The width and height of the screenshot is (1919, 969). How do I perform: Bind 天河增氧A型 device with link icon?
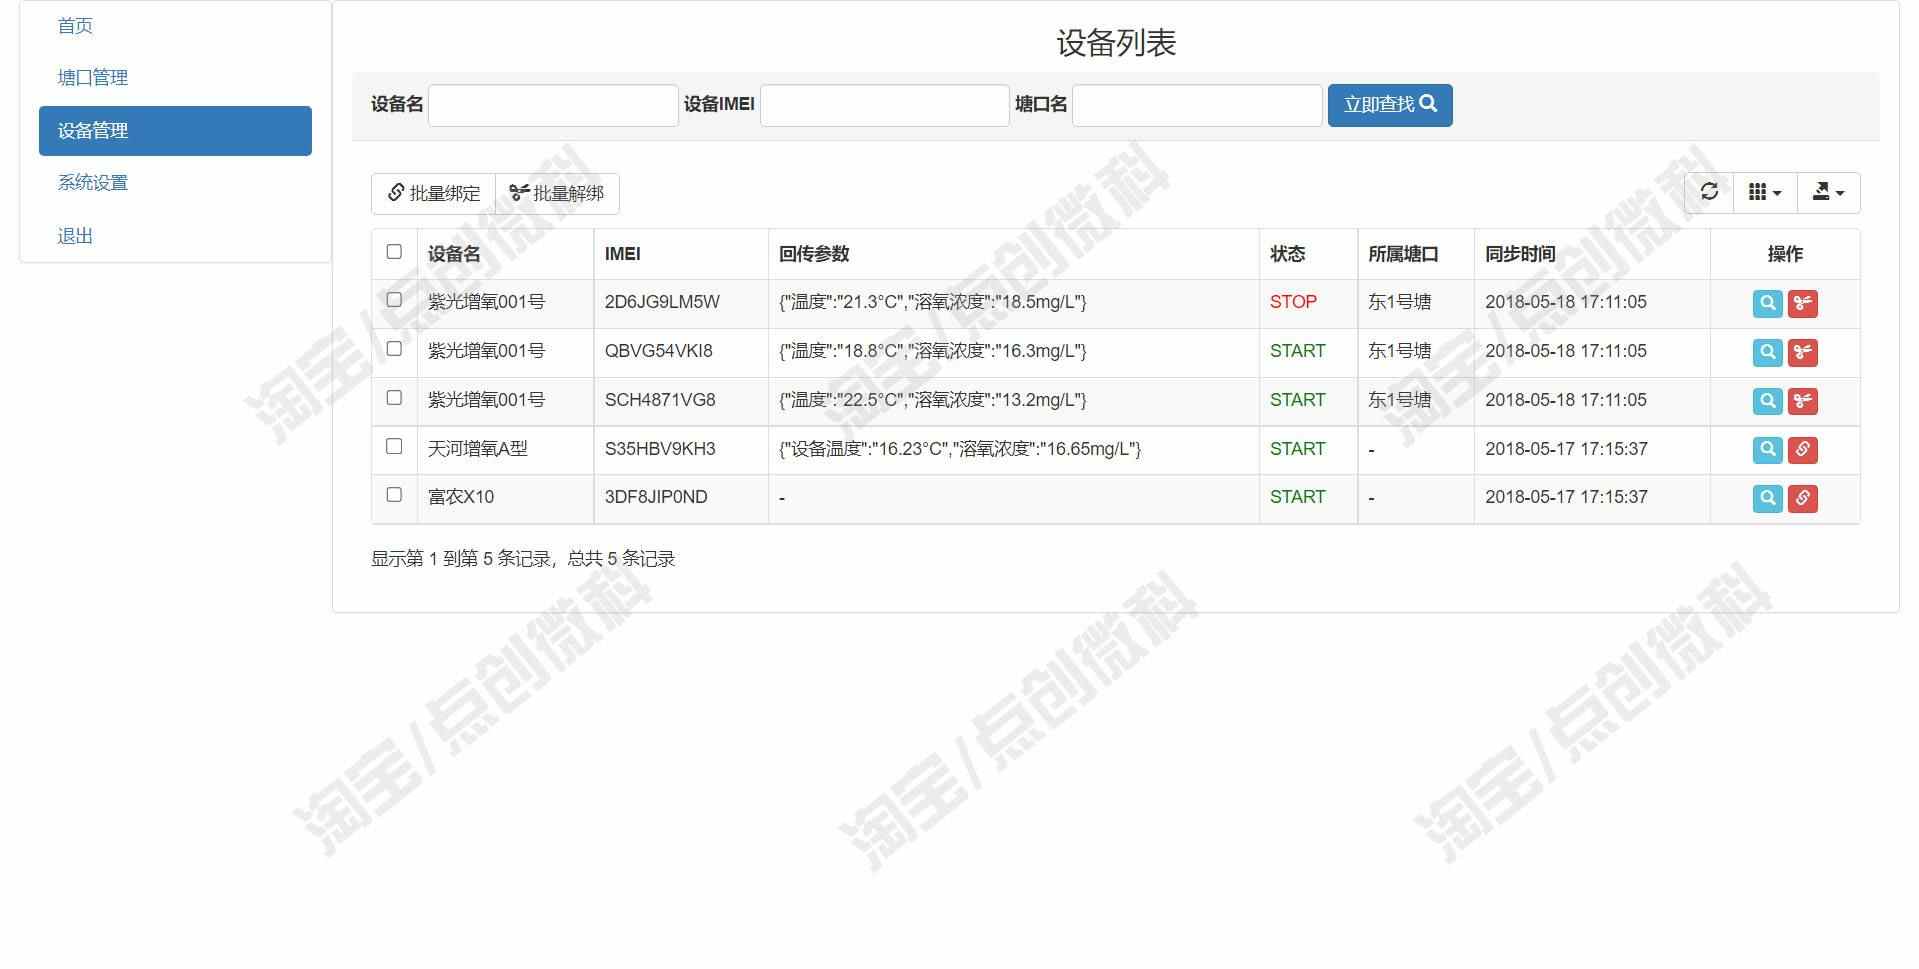pos(1802,450)
